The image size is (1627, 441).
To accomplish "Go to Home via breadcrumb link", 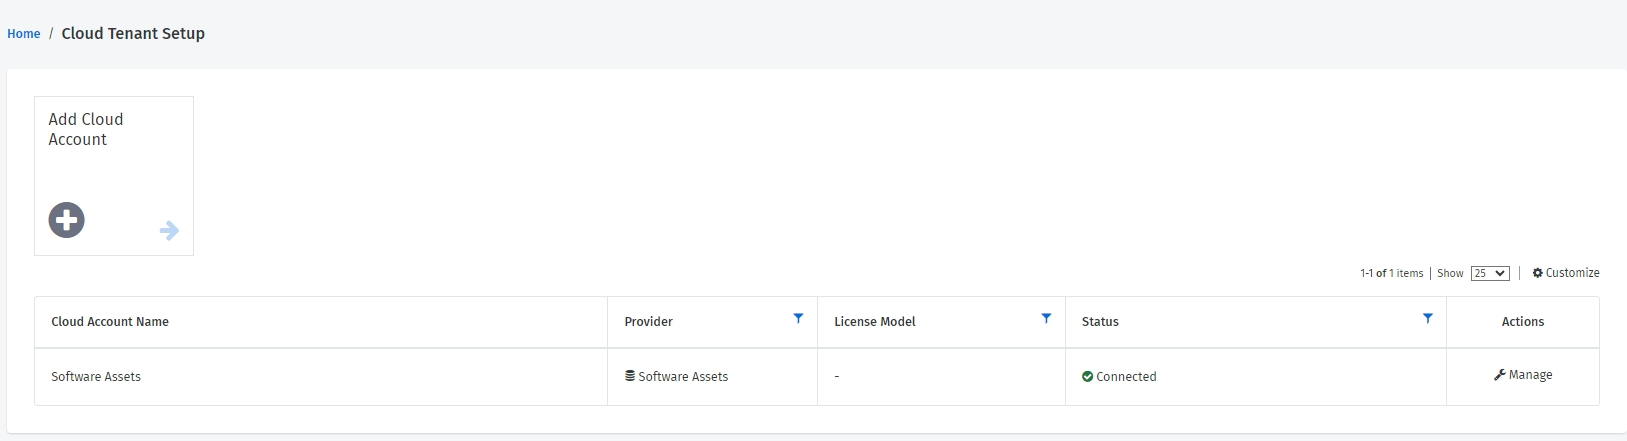I will tap(24, 34).
